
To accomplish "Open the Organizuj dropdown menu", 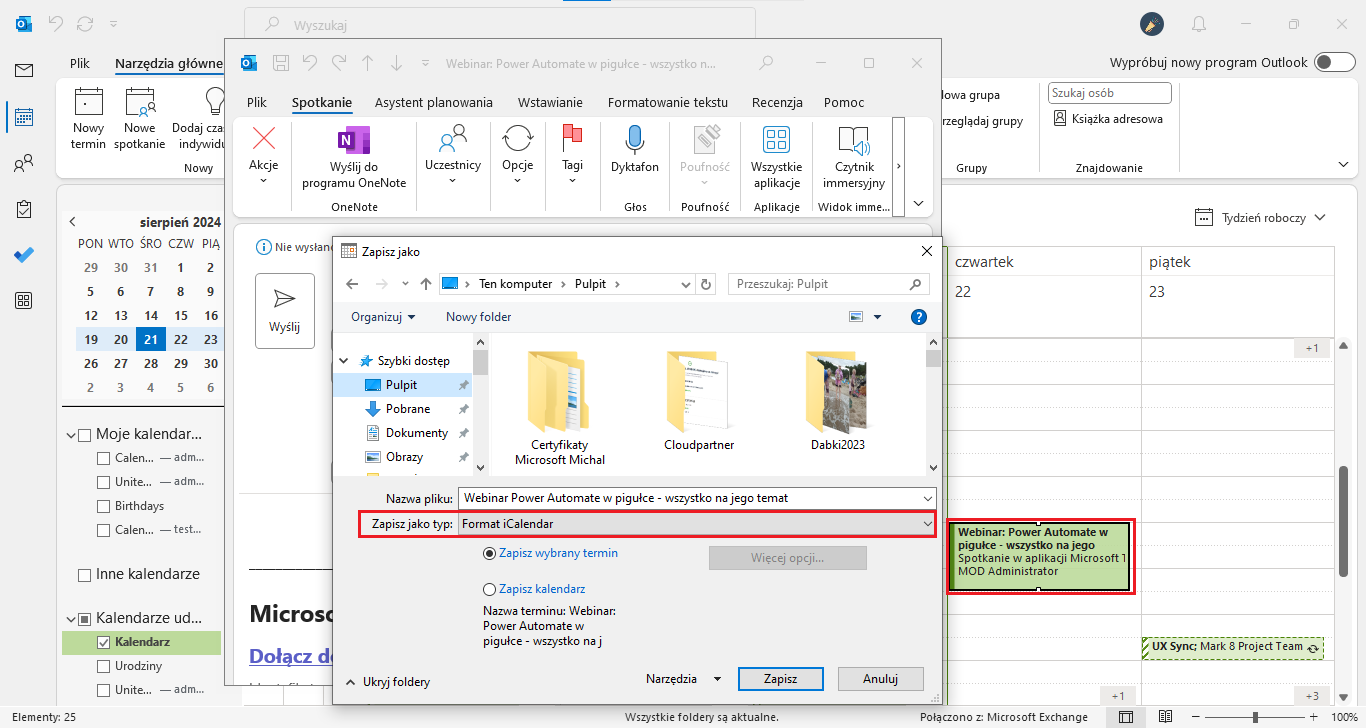I will coord(383,317).
